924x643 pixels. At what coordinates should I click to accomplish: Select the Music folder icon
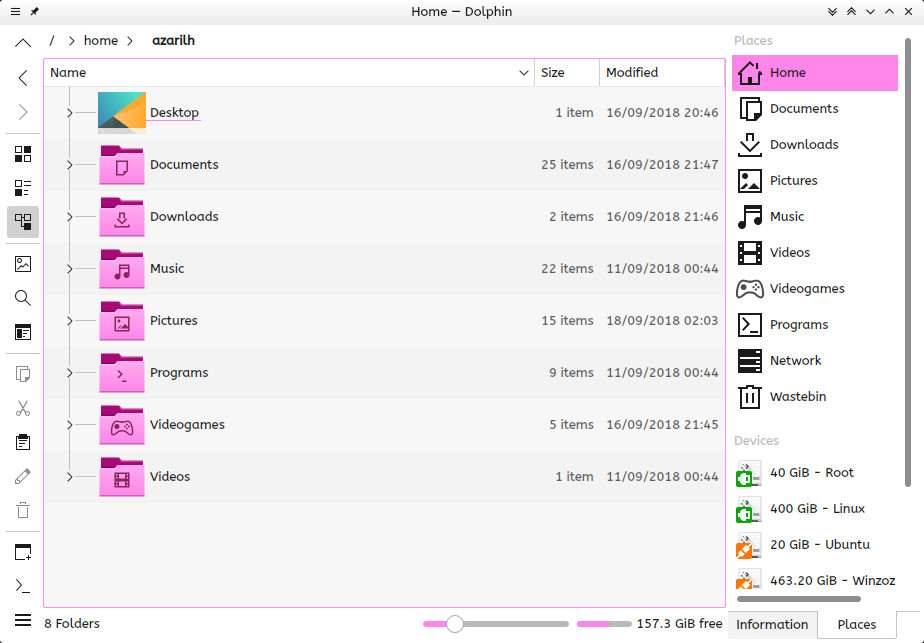(x=122, y=269)
